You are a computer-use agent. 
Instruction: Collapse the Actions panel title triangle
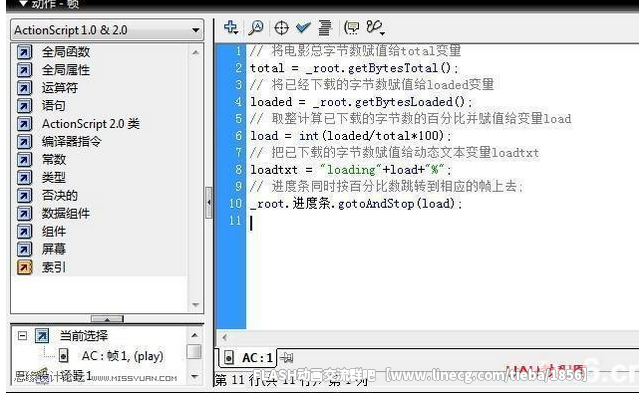click(23, 4)
